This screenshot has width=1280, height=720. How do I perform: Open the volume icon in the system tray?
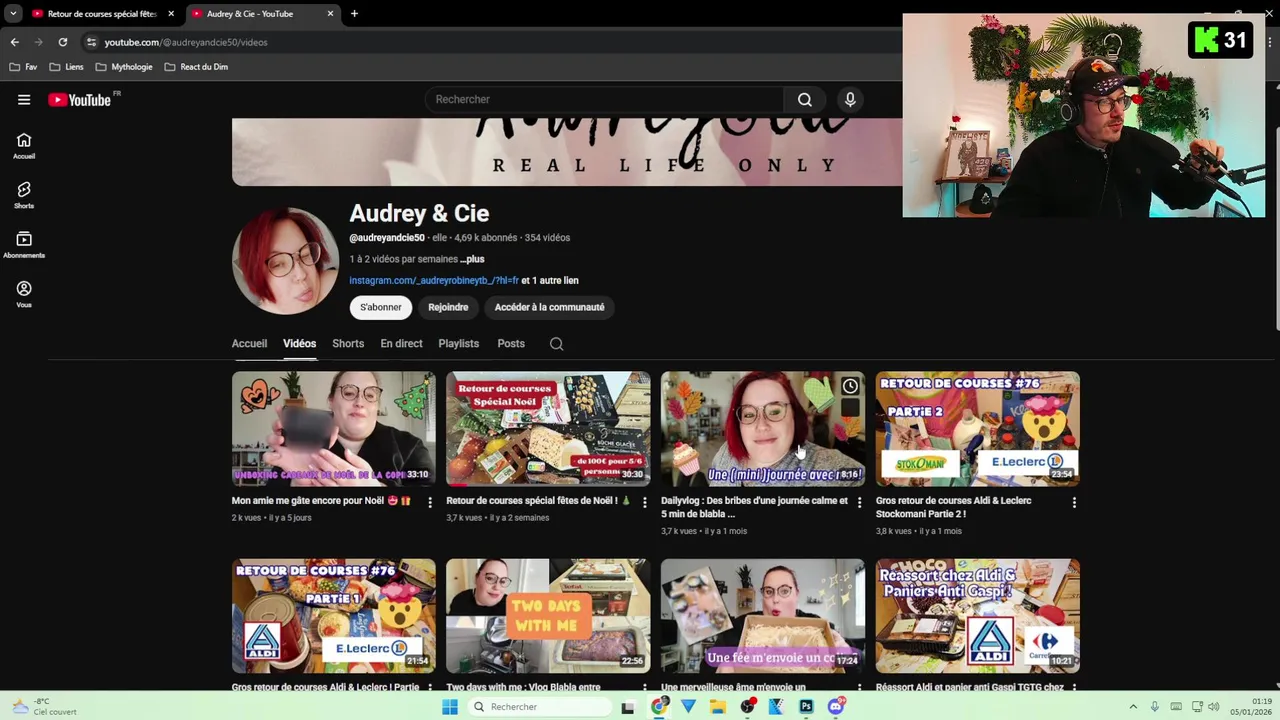(1213, 707)
